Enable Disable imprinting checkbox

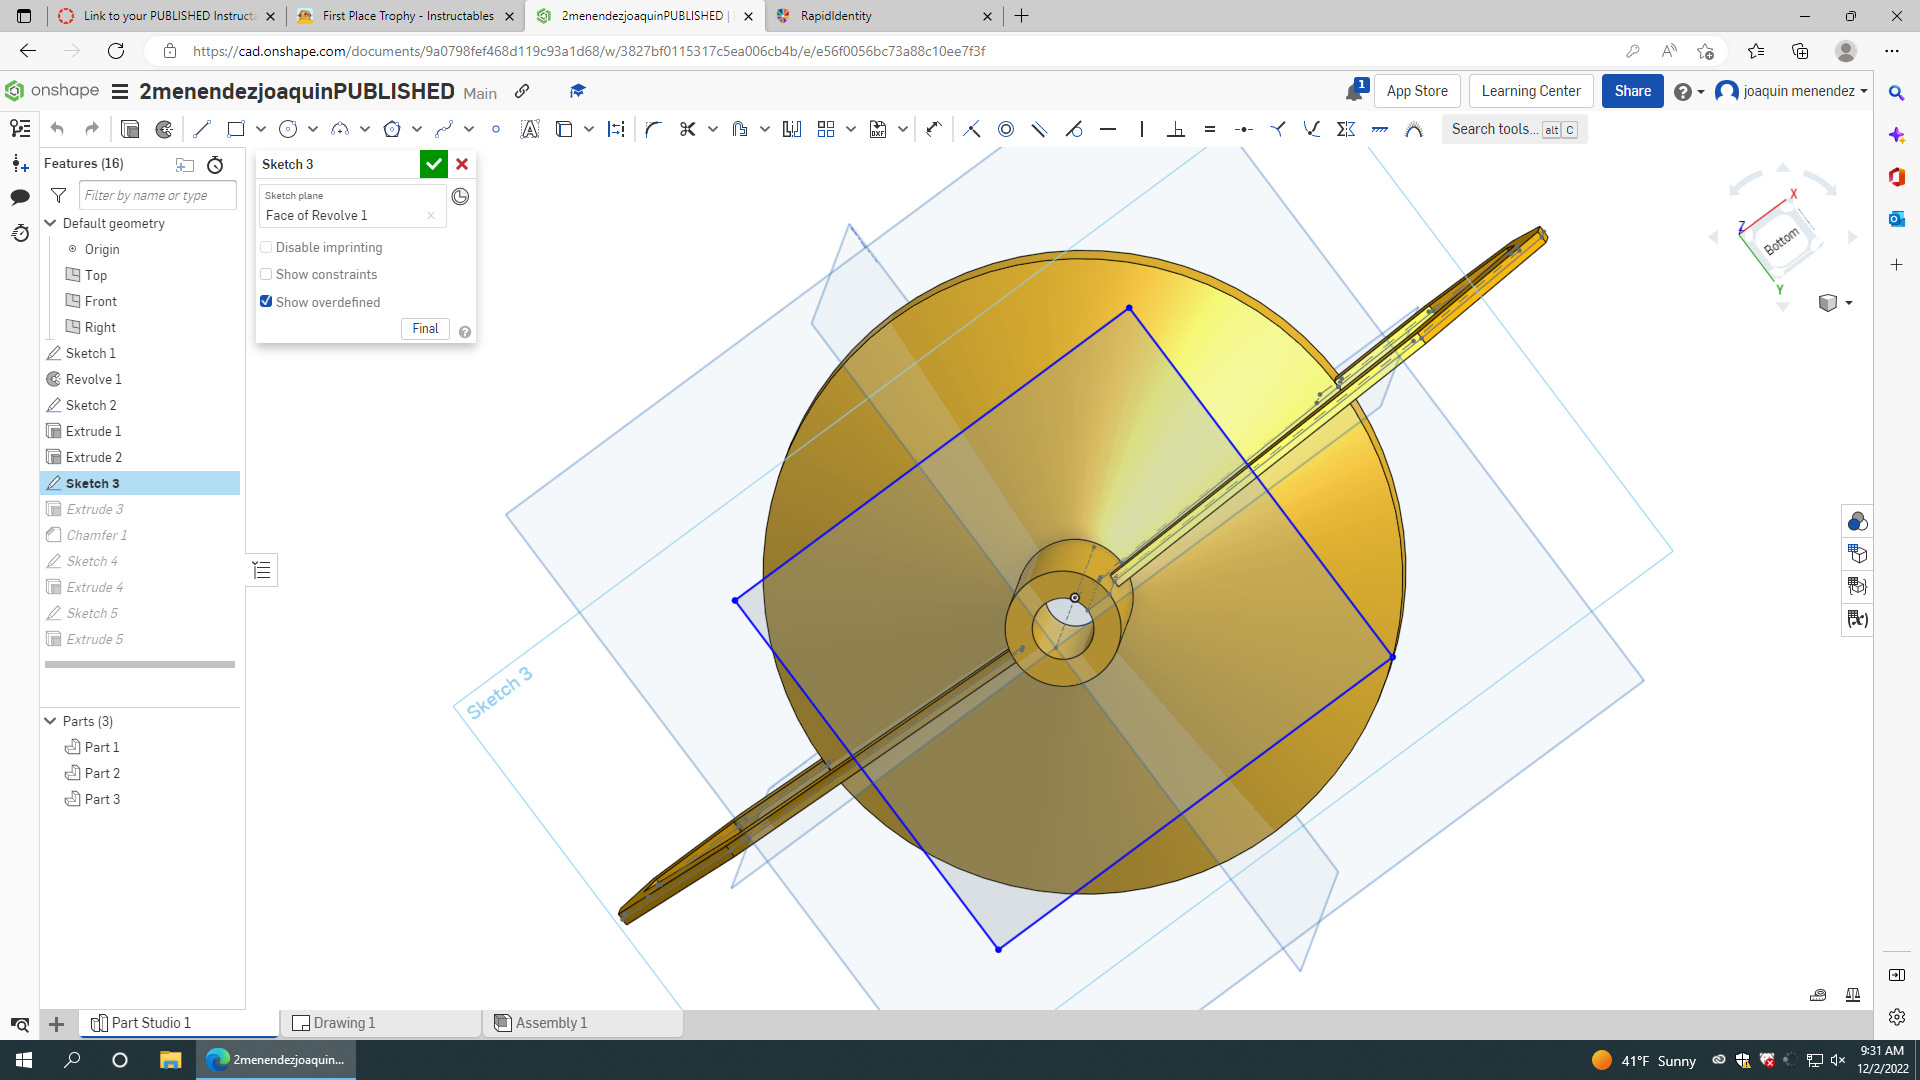pyautogui.click(x=266, y=247)
